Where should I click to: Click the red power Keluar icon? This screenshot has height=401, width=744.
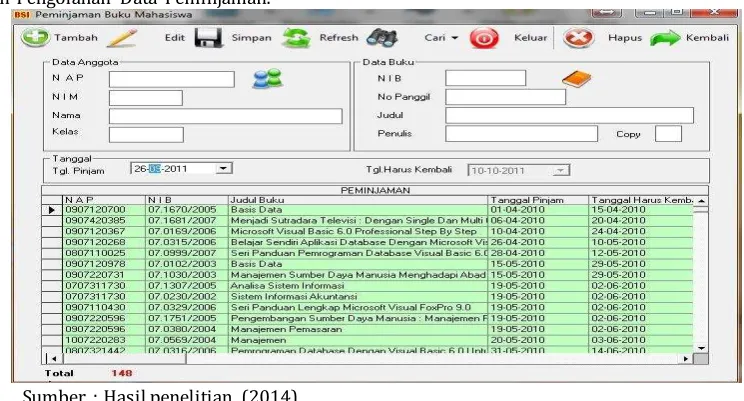tap(484, 38)
